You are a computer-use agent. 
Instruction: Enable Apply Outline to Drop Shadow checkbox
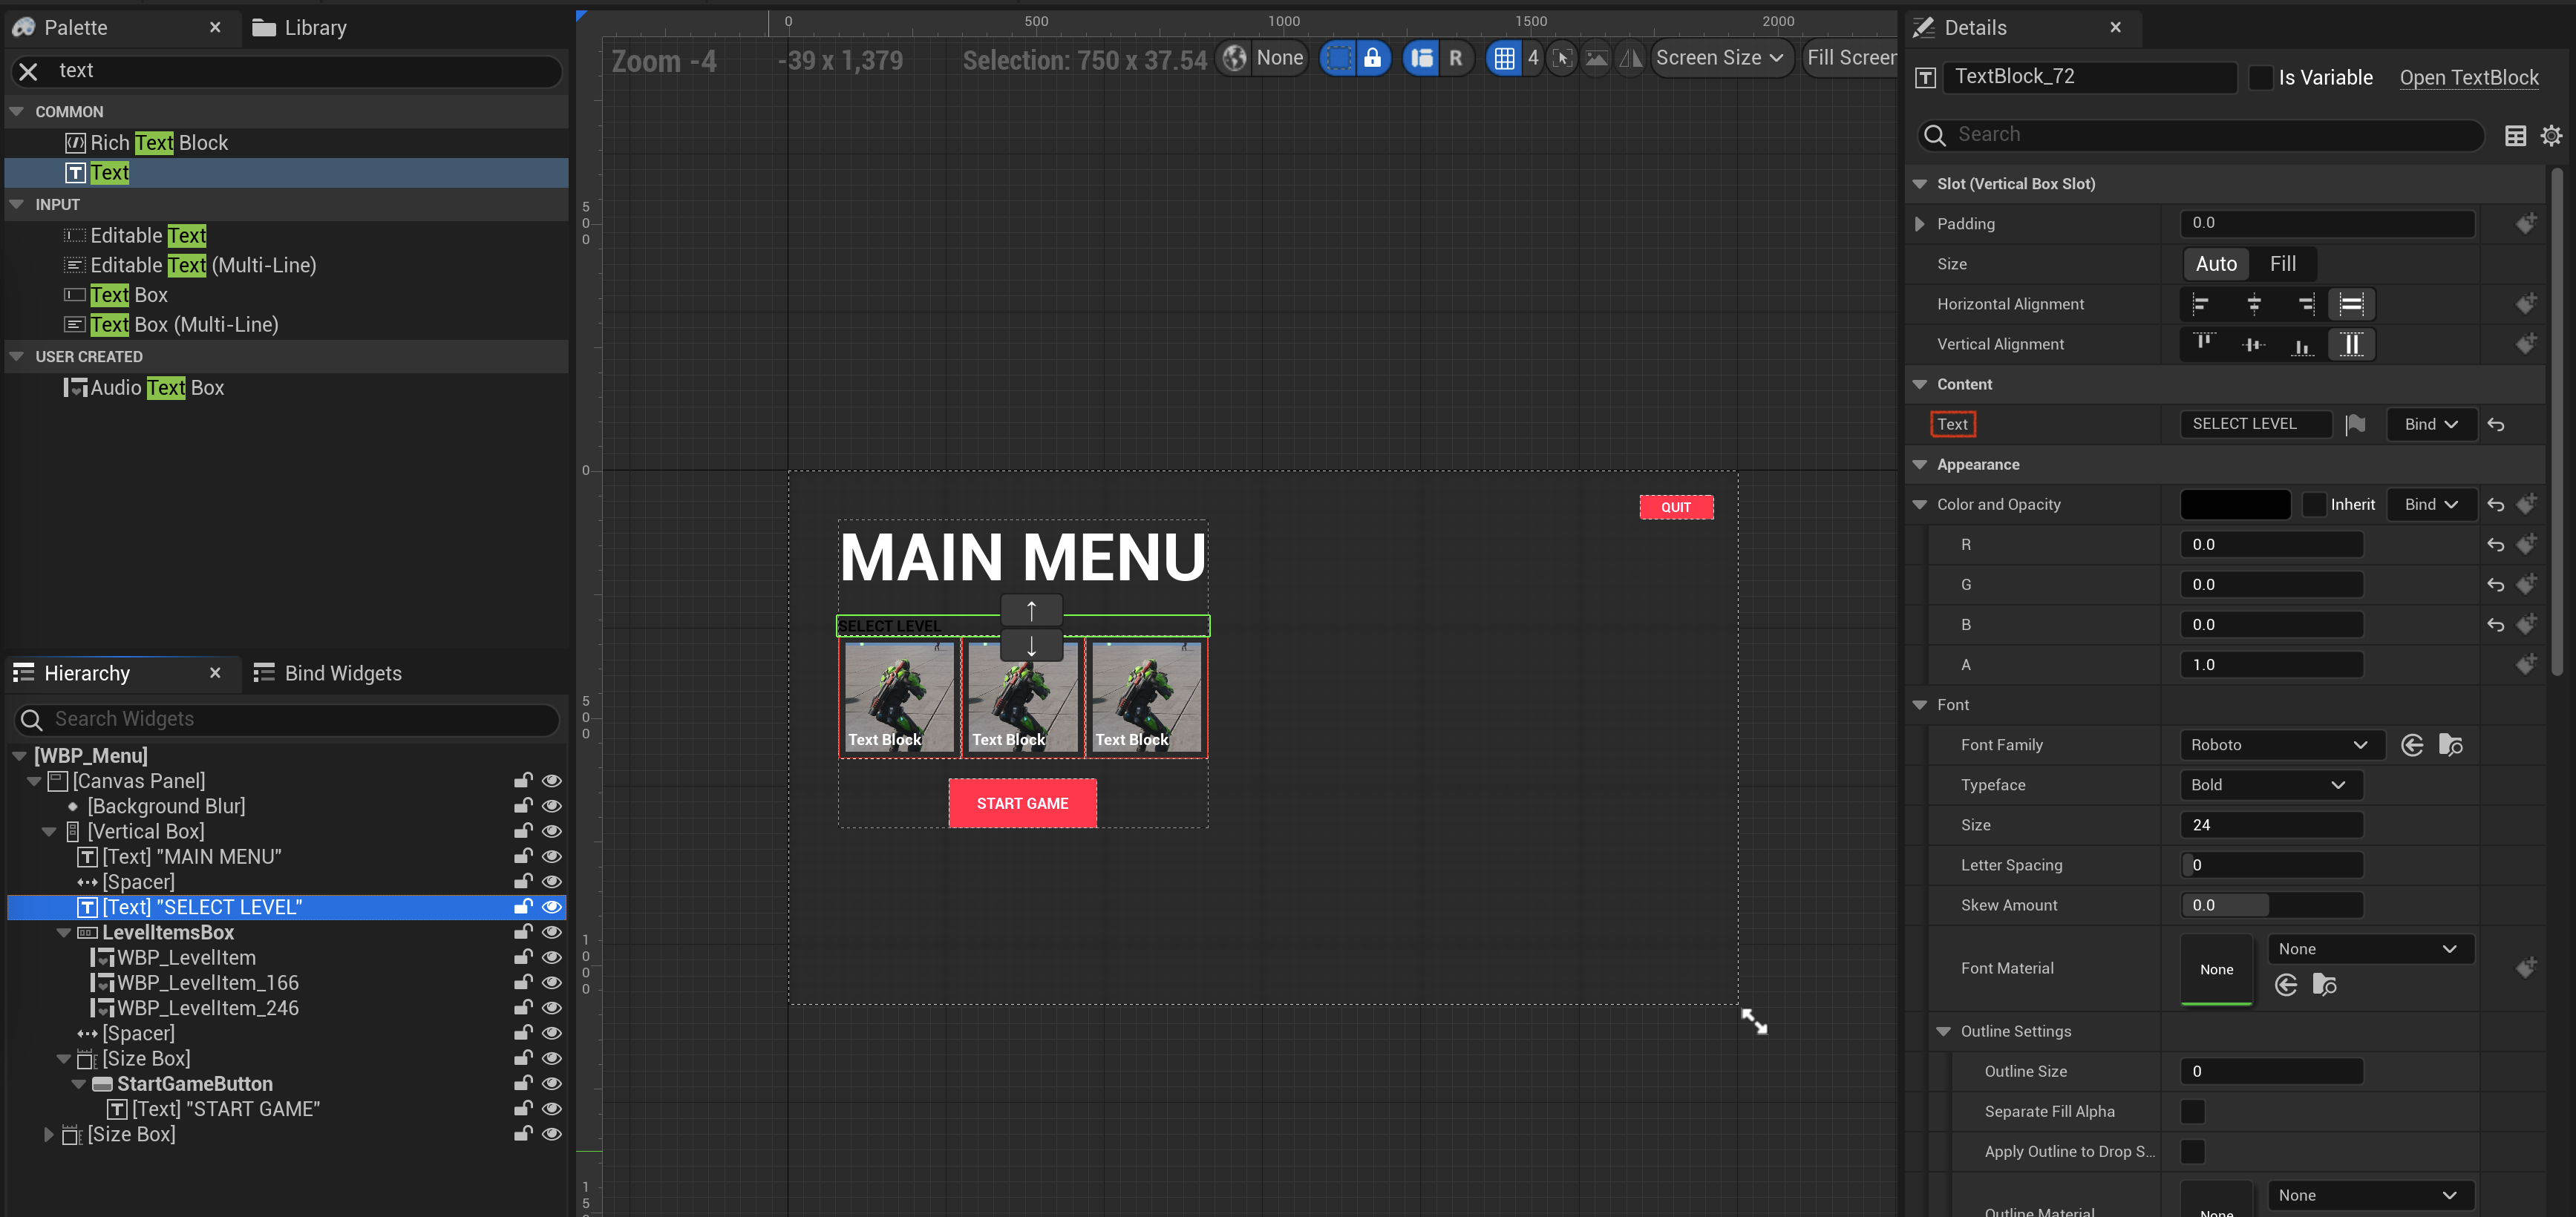(2192, 1151)
